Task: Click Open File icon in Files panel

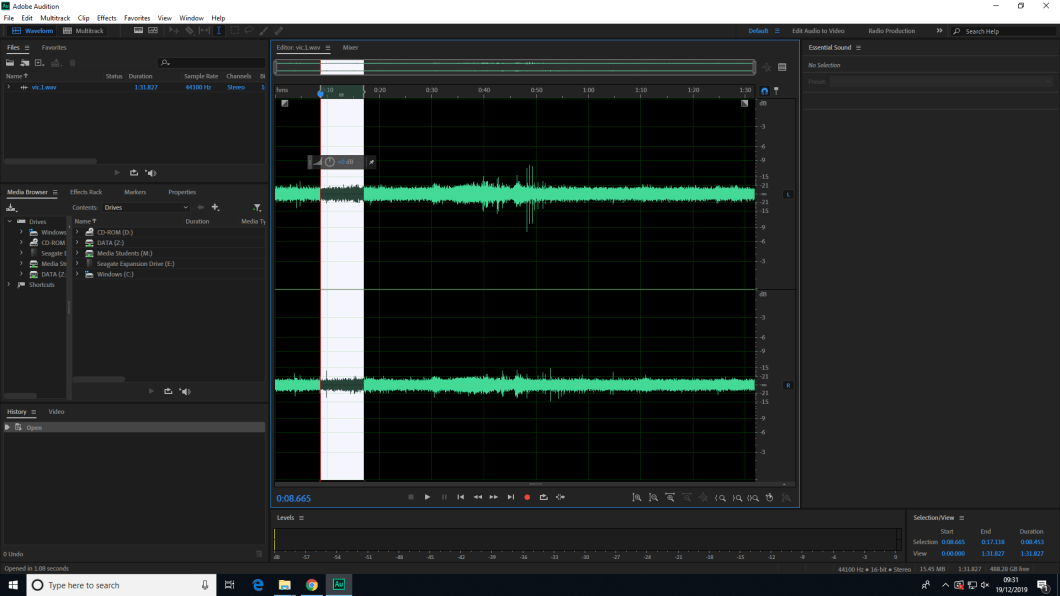Action: pyautogui.click(x=10, y=63)
